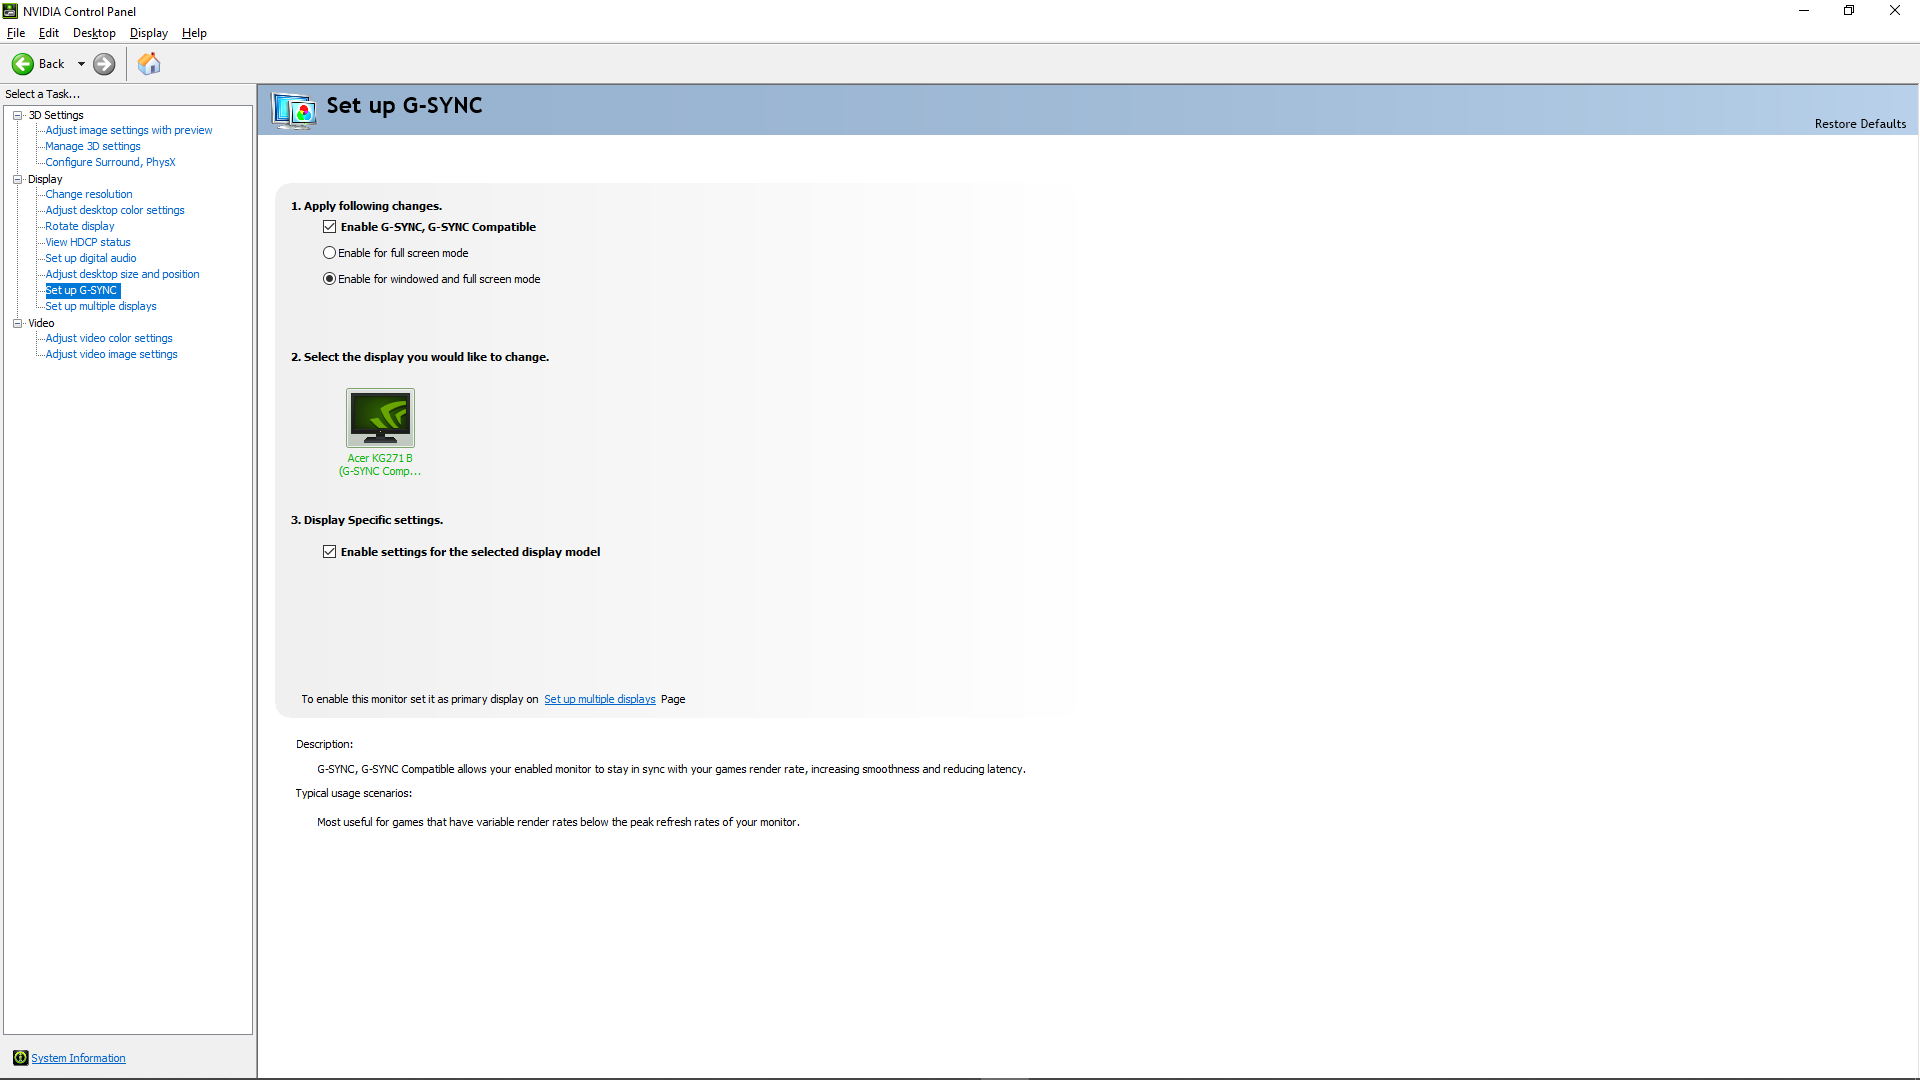This screenshot has width=1920, height=1080.
Task: Open Manage 3D settings
Action: pyautogui.click(x=93, y=146)
